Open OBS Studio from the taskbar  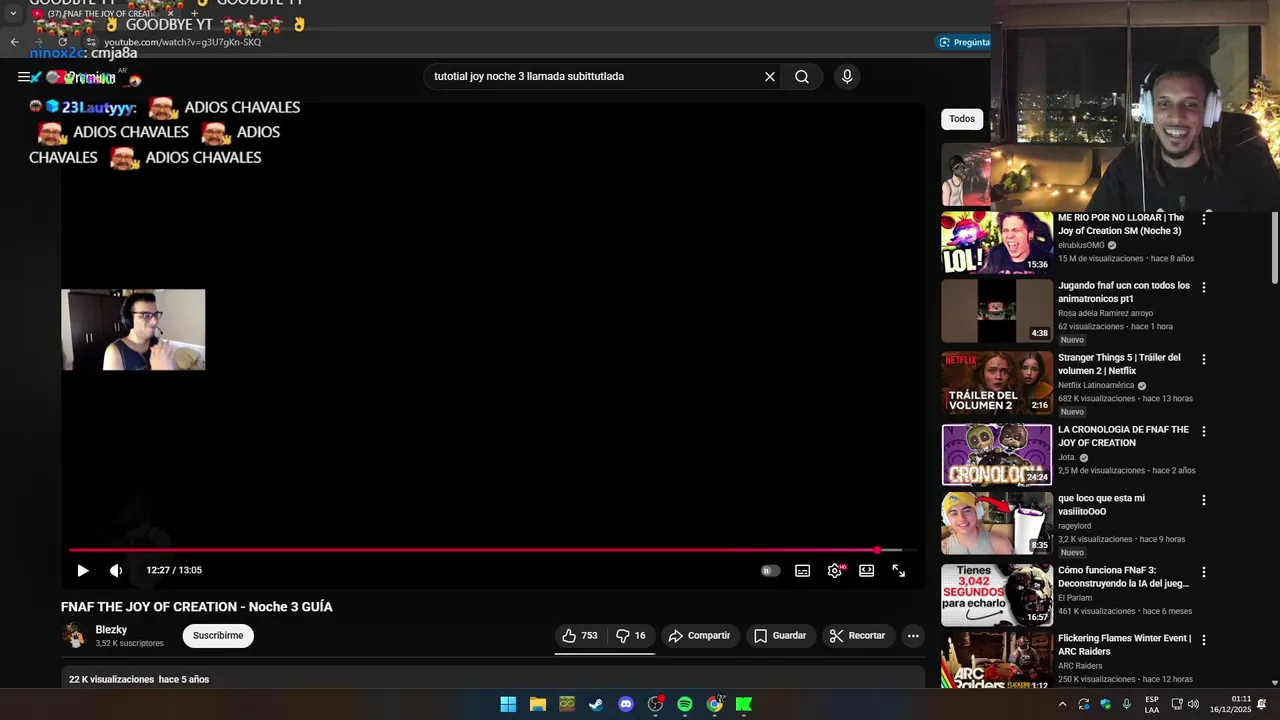[655, 704]
